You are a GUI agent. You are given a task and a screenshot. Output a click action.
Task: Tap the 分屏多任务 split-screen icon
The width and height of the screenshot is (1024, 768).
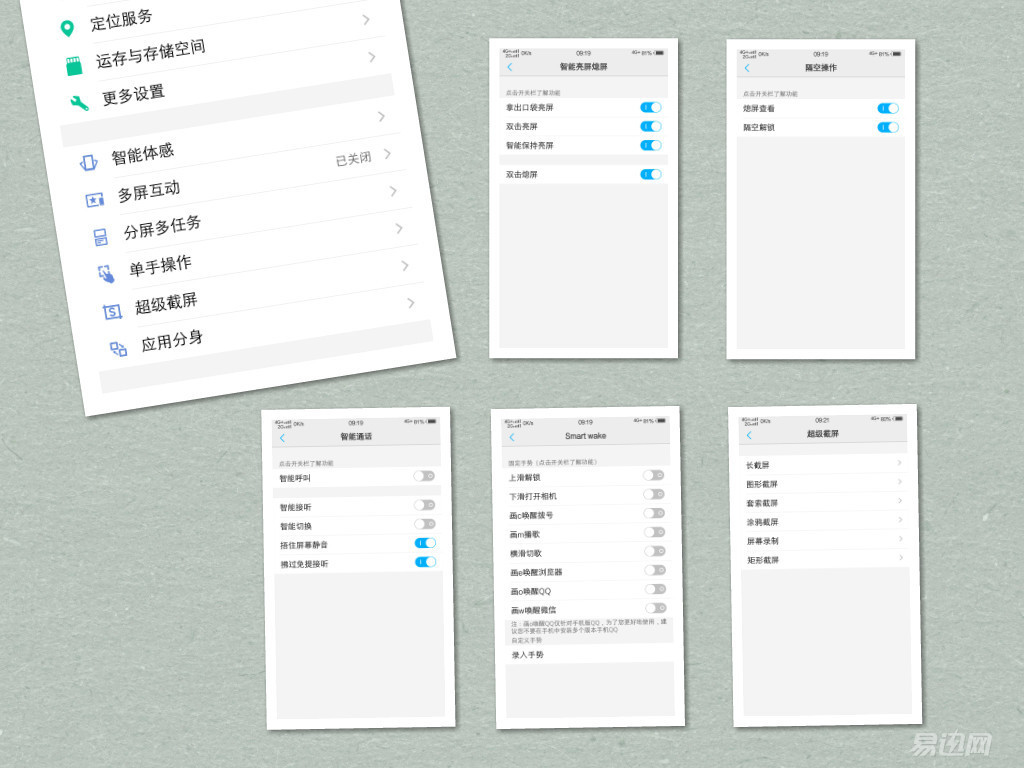point(100,237)
